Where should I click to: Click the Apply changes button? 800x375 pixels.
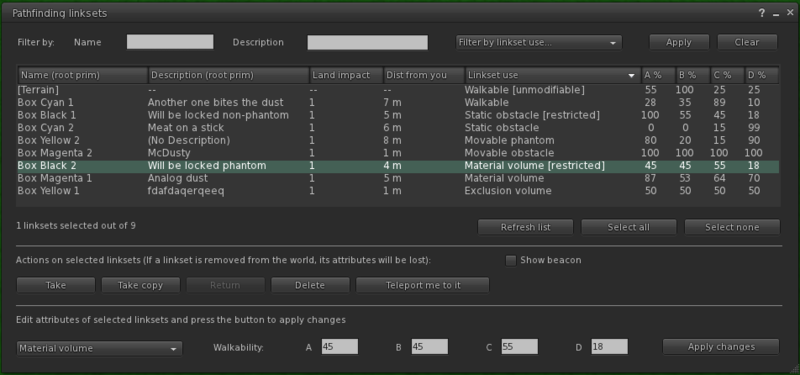pyautogui.click(x=721, y=347)
